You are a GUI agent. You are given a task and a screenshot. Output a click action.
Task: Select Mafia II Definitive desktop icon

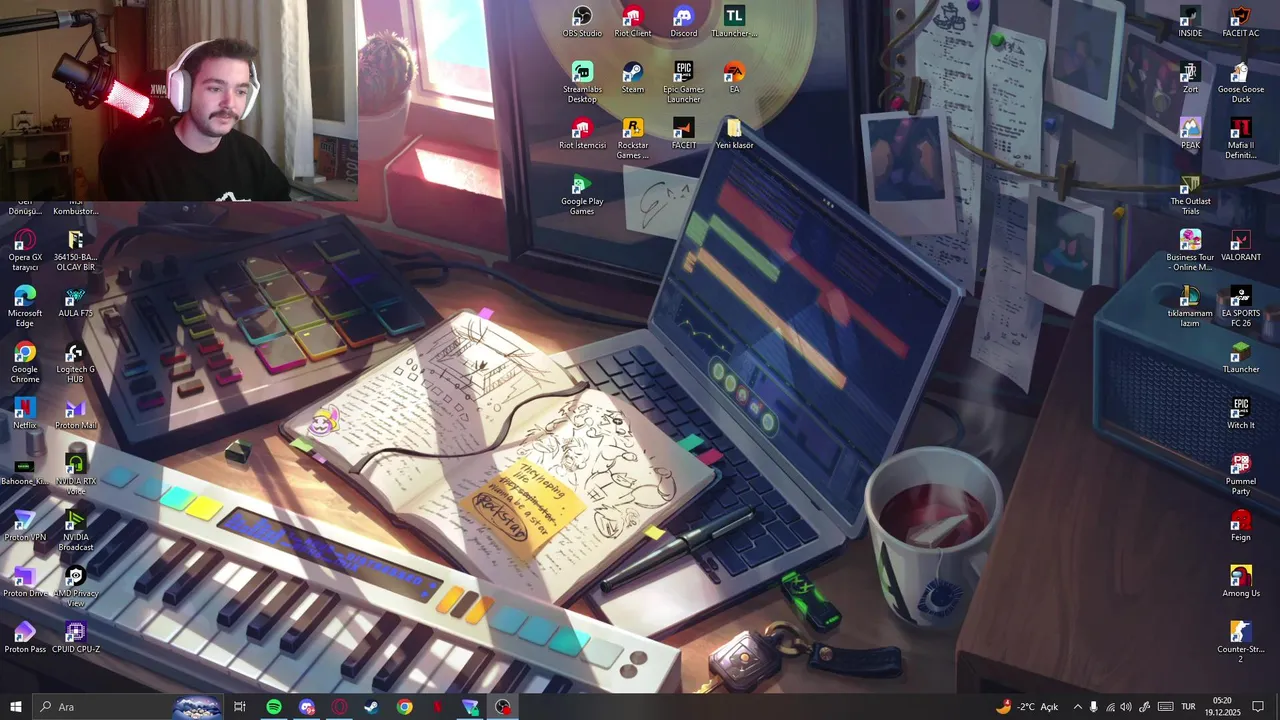coord(1241,139)
